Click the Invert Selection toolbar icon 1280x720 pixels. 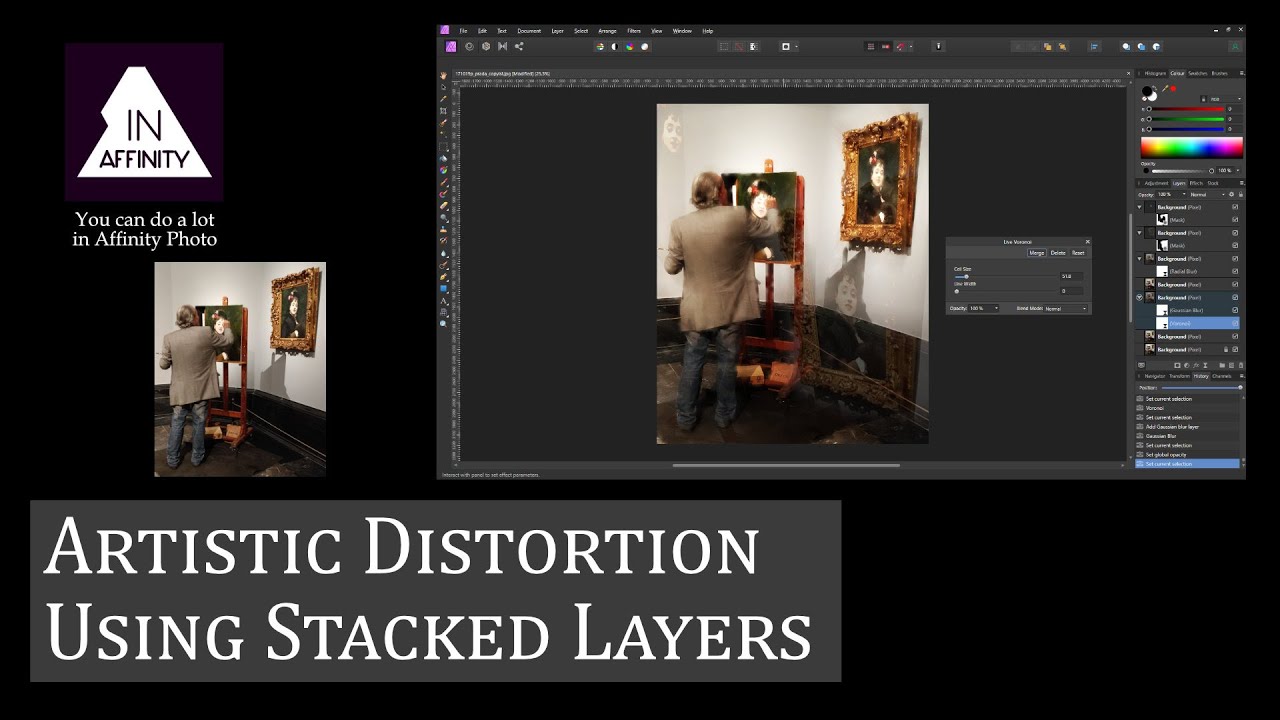tap(754, 46)
